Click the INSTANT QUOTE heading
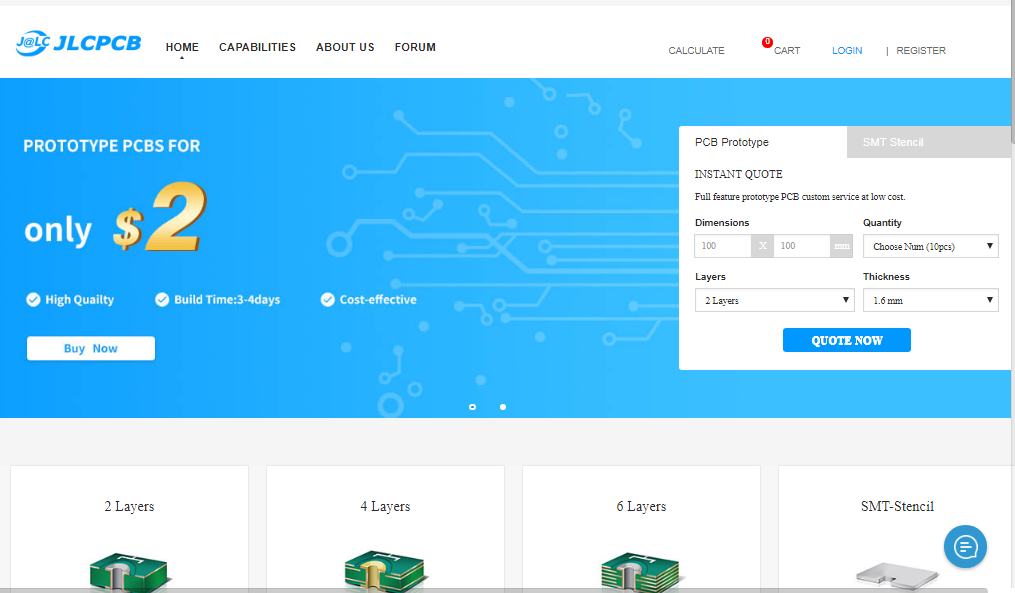Viewport: 1015px width, 593px height. (x=738, y=174)
